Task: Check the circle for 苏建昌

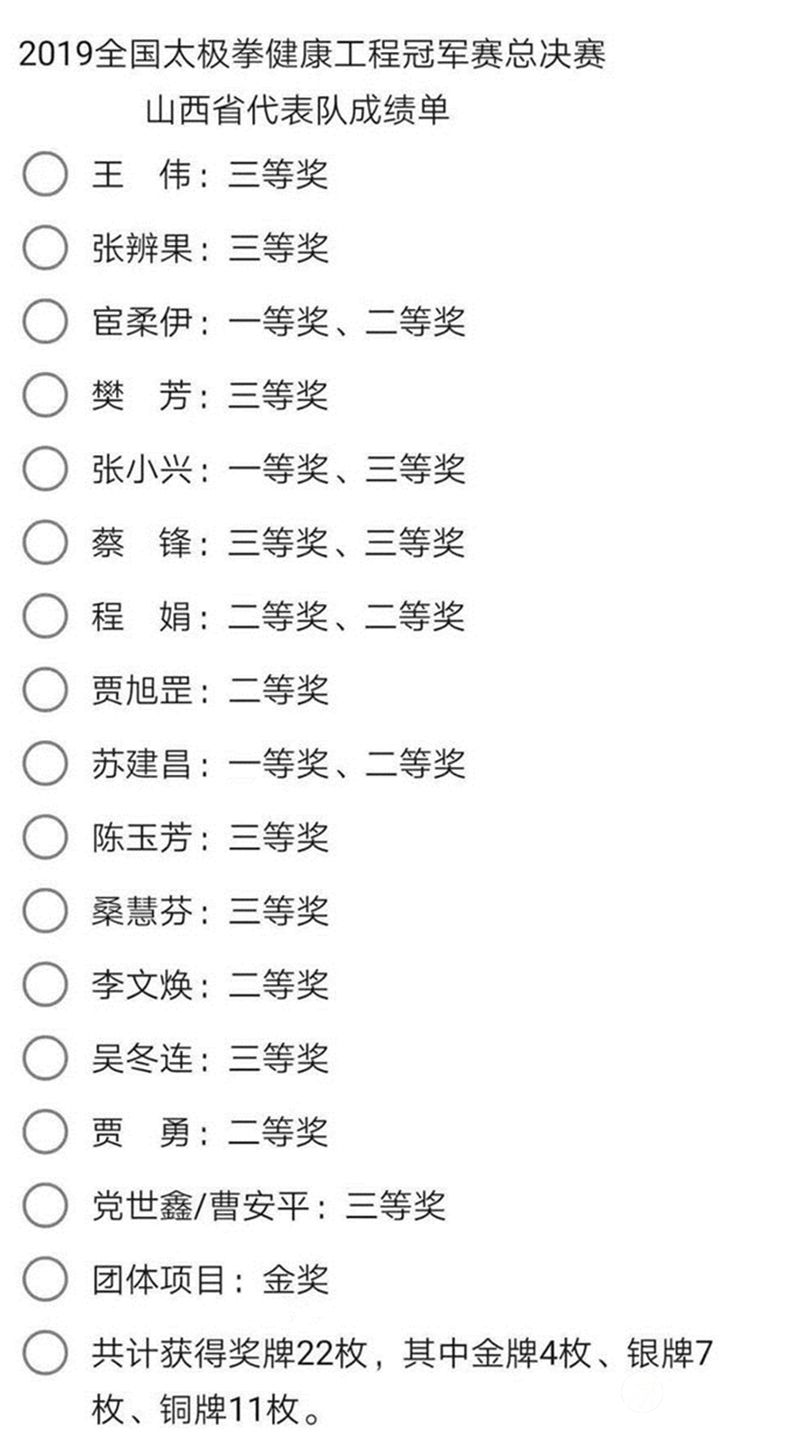Action: point(45,764)
